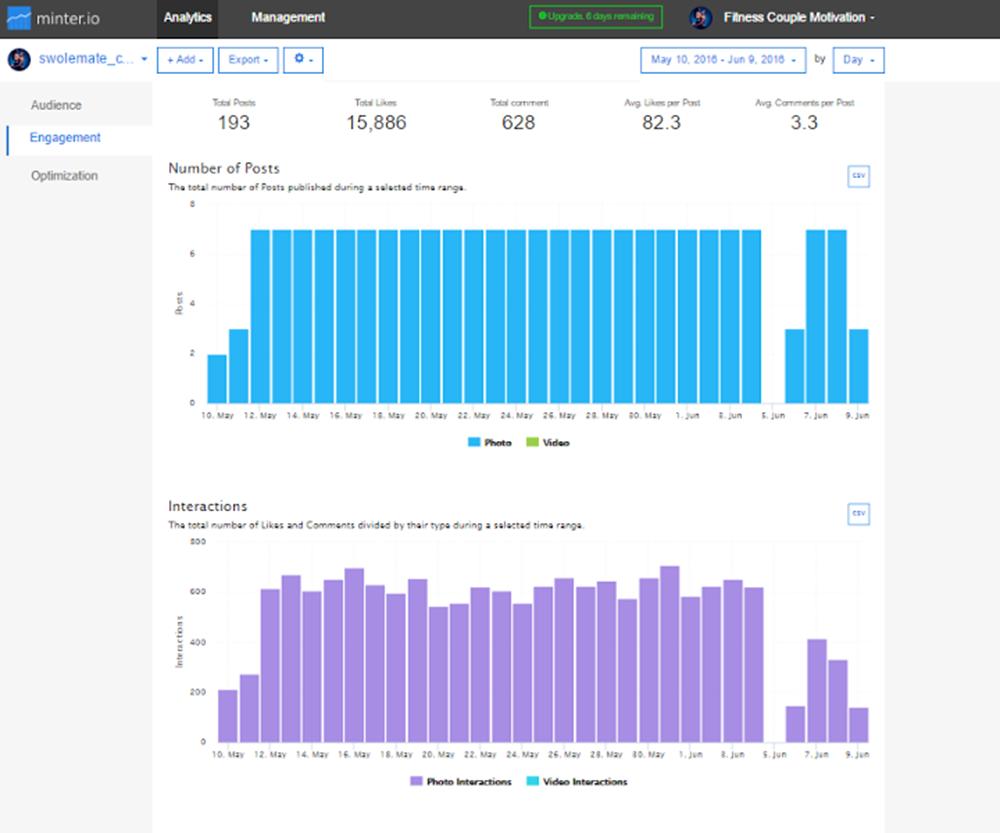This screenshot has height=833, width=1000.
Task: Switch to the Management tab
Action: coord(288,18)
